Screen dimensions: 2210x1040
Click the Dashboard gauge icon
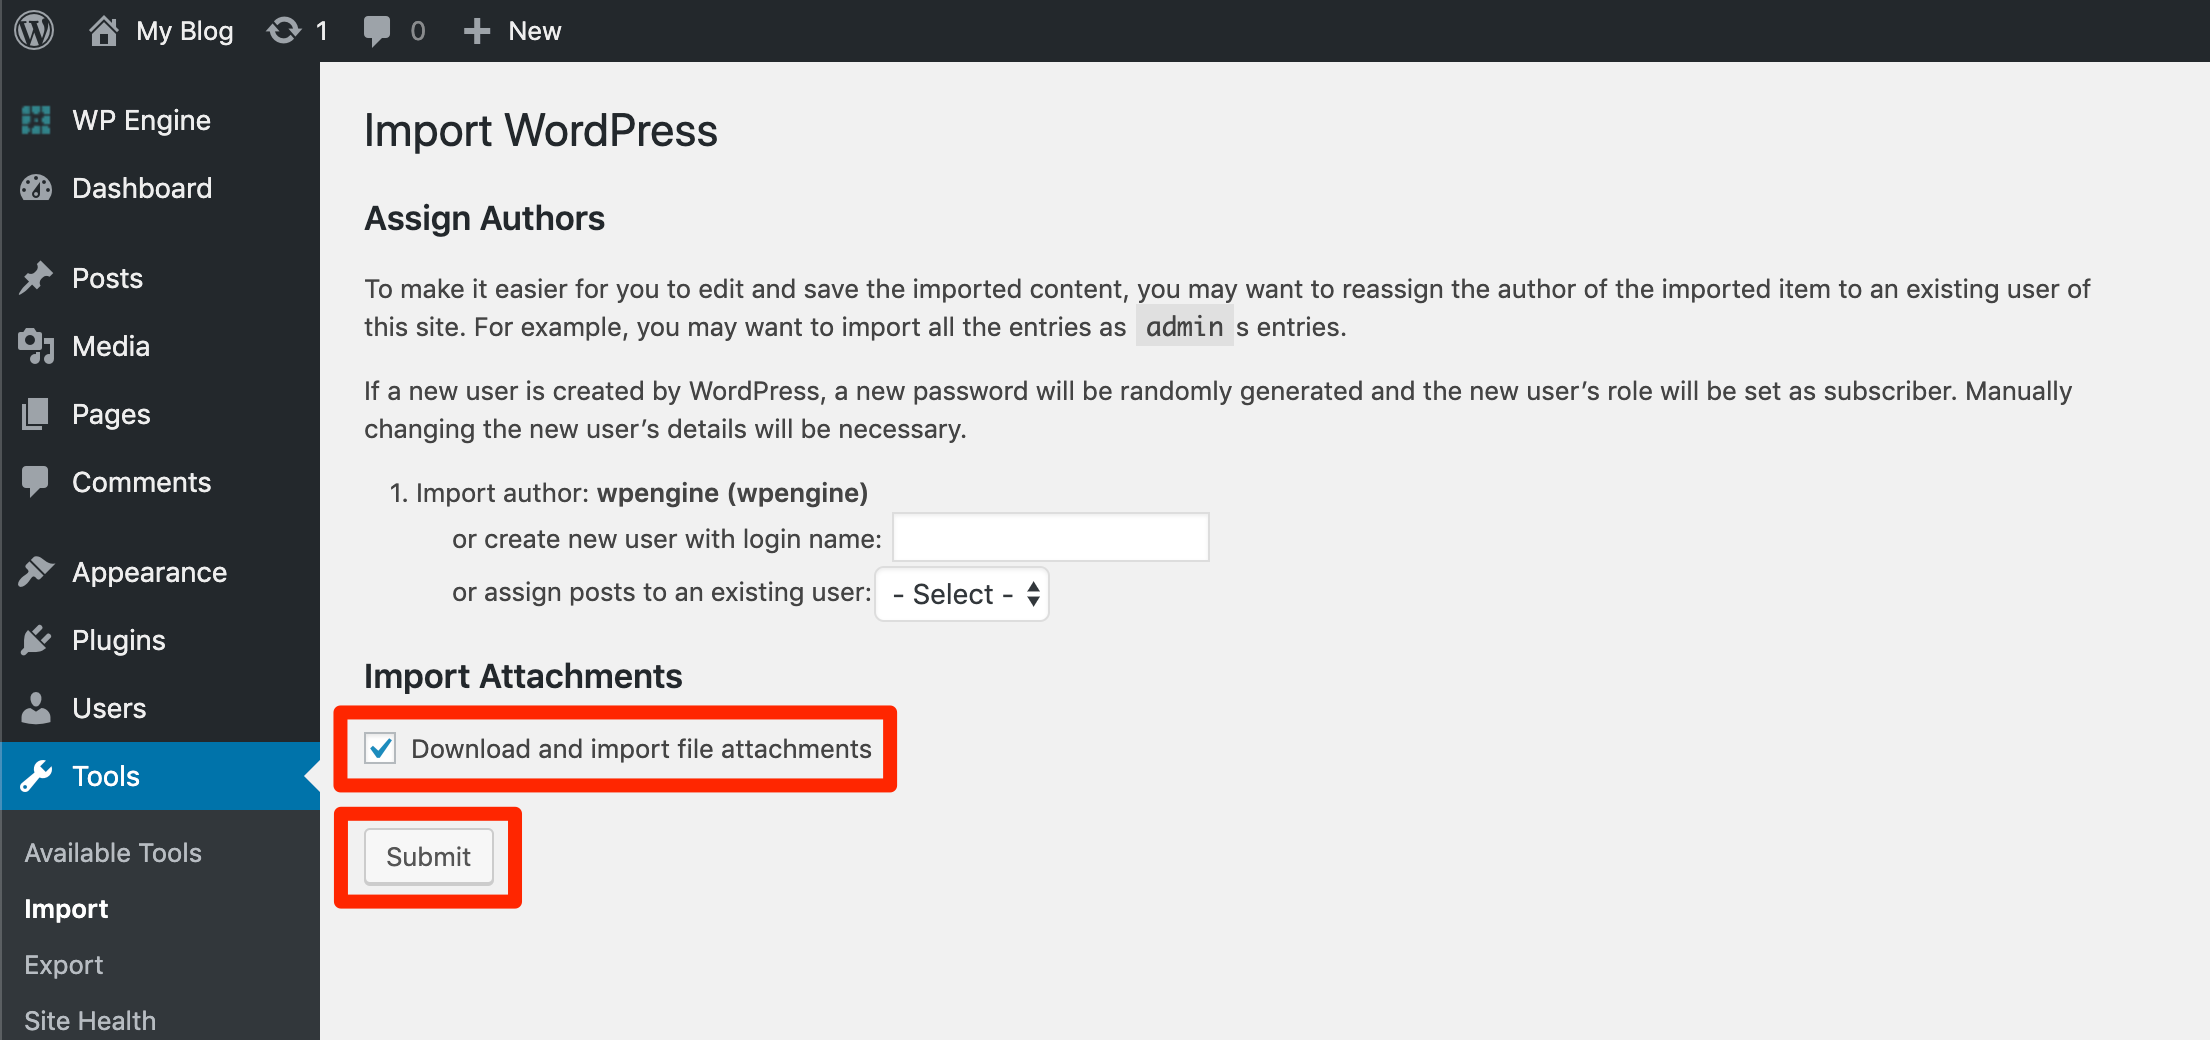click(x=36, y=188)
